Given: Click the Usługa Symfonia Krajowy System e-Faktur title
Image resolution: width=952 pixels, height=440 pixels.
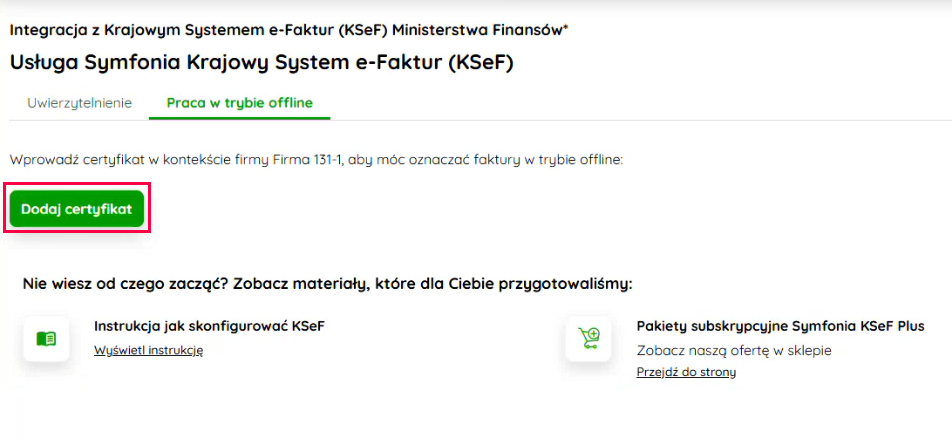Looking at the screenshot, I should [261, 62].
